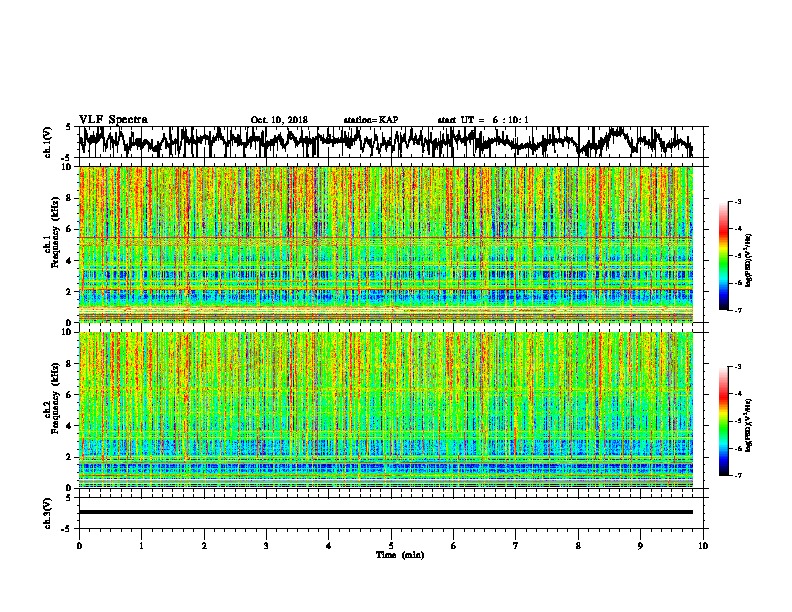Click the ch.2 color bar log(PSD) label
Viewport: 792px width, 612px height.
pos(748,426)
